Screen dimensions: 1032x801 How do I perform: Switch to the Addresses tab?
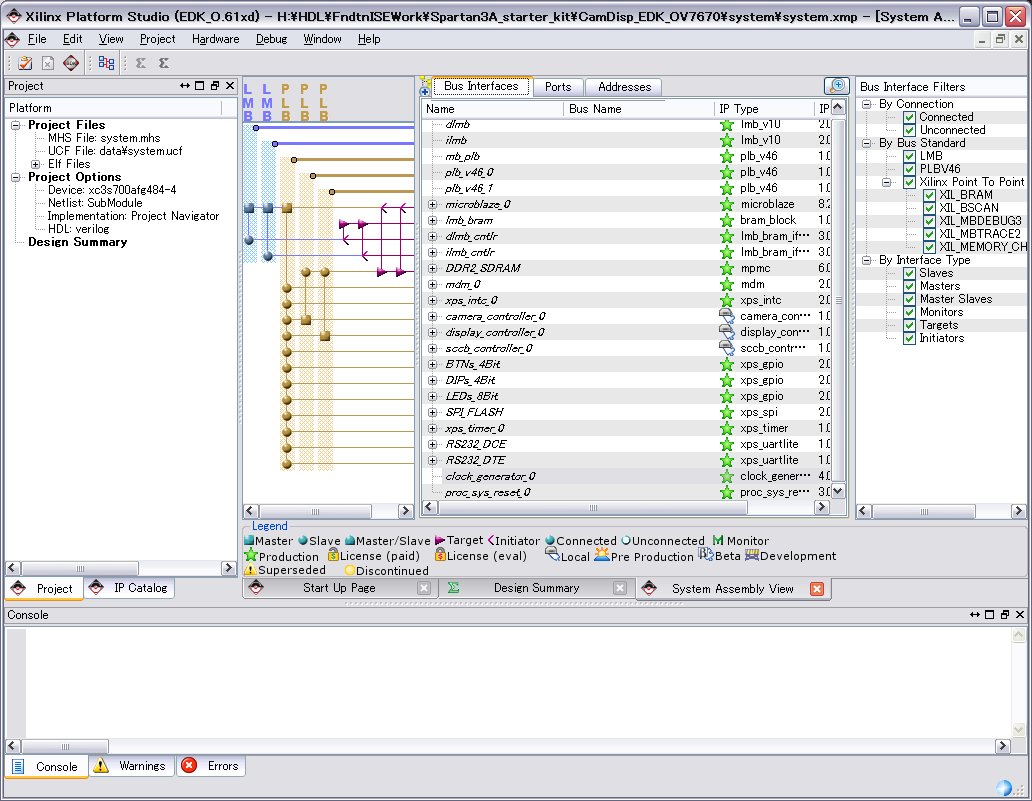(x=624, y=87)
